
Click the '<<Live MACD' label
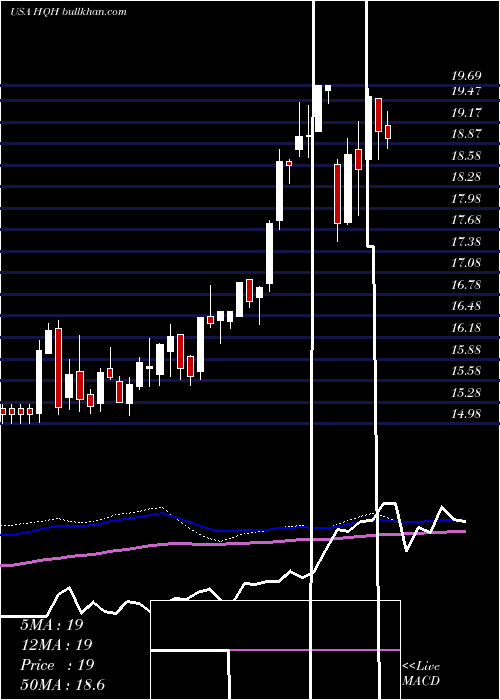[421, 674]
